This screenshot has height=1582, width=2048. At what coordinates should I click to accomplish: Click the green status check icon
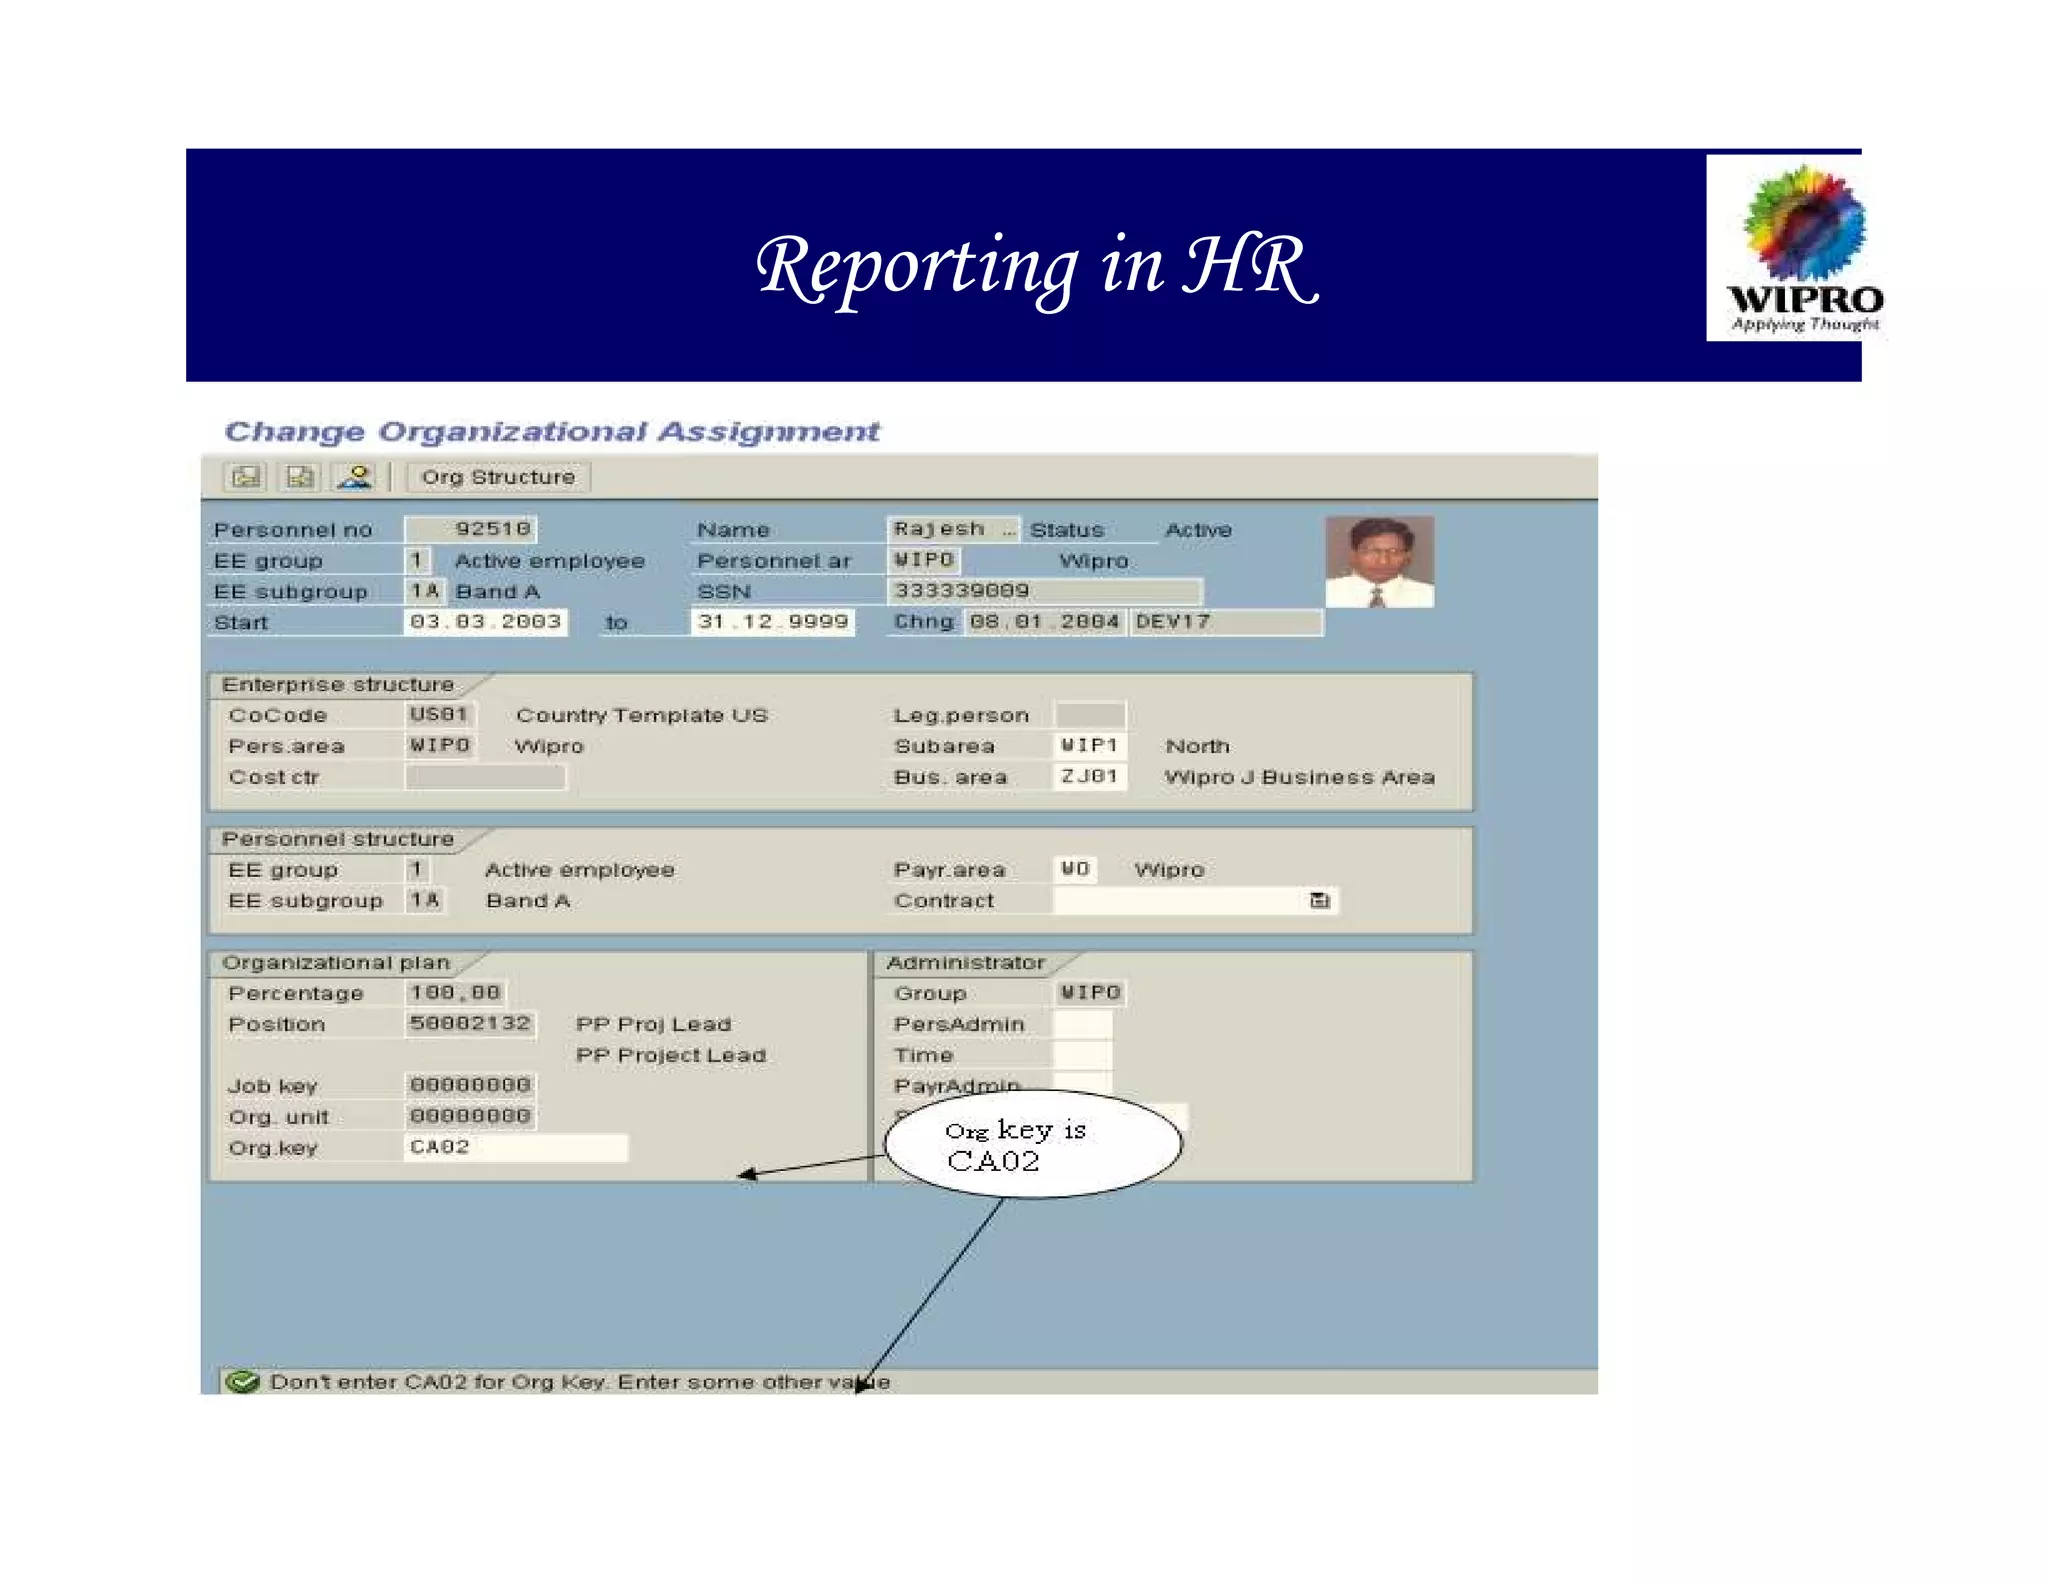coord(242,1382)
